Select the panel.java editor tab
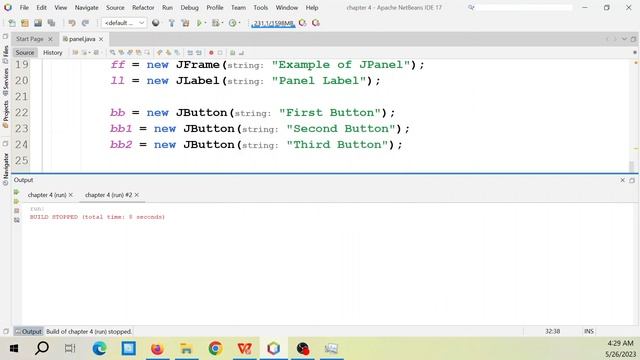Image resolution: width=640 pixels, height=360 pixels. (81, 39)
